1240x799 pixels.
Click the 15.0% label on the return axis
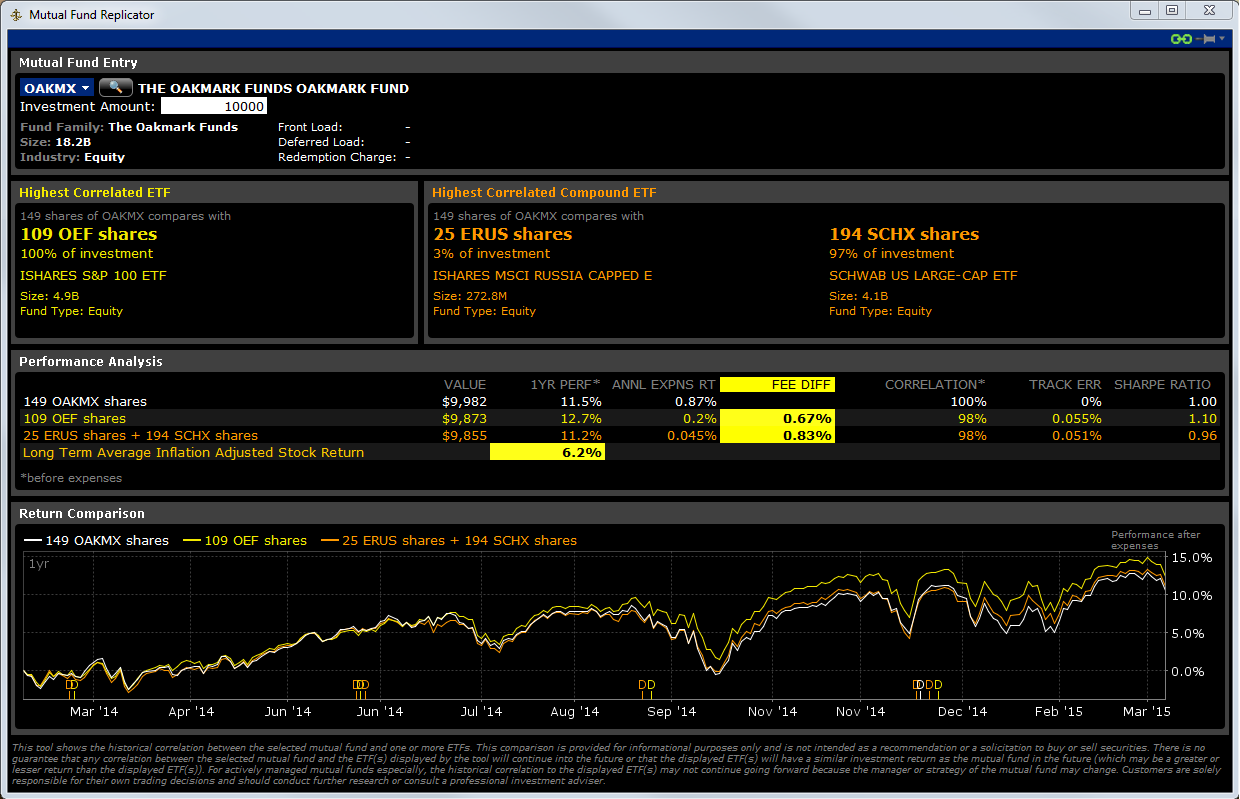tap(1191, 557)
